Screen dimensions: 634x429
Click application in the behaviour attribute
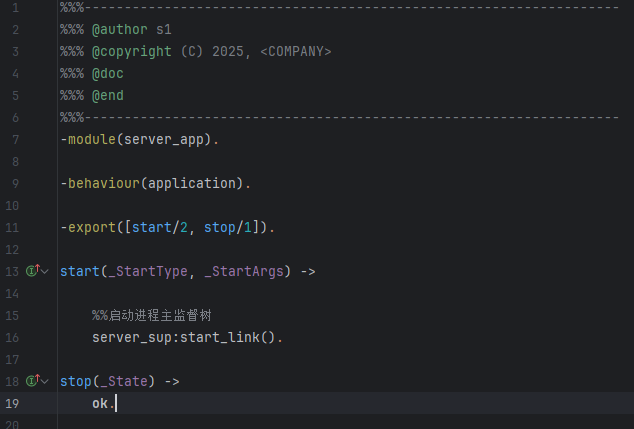point(192,184)
